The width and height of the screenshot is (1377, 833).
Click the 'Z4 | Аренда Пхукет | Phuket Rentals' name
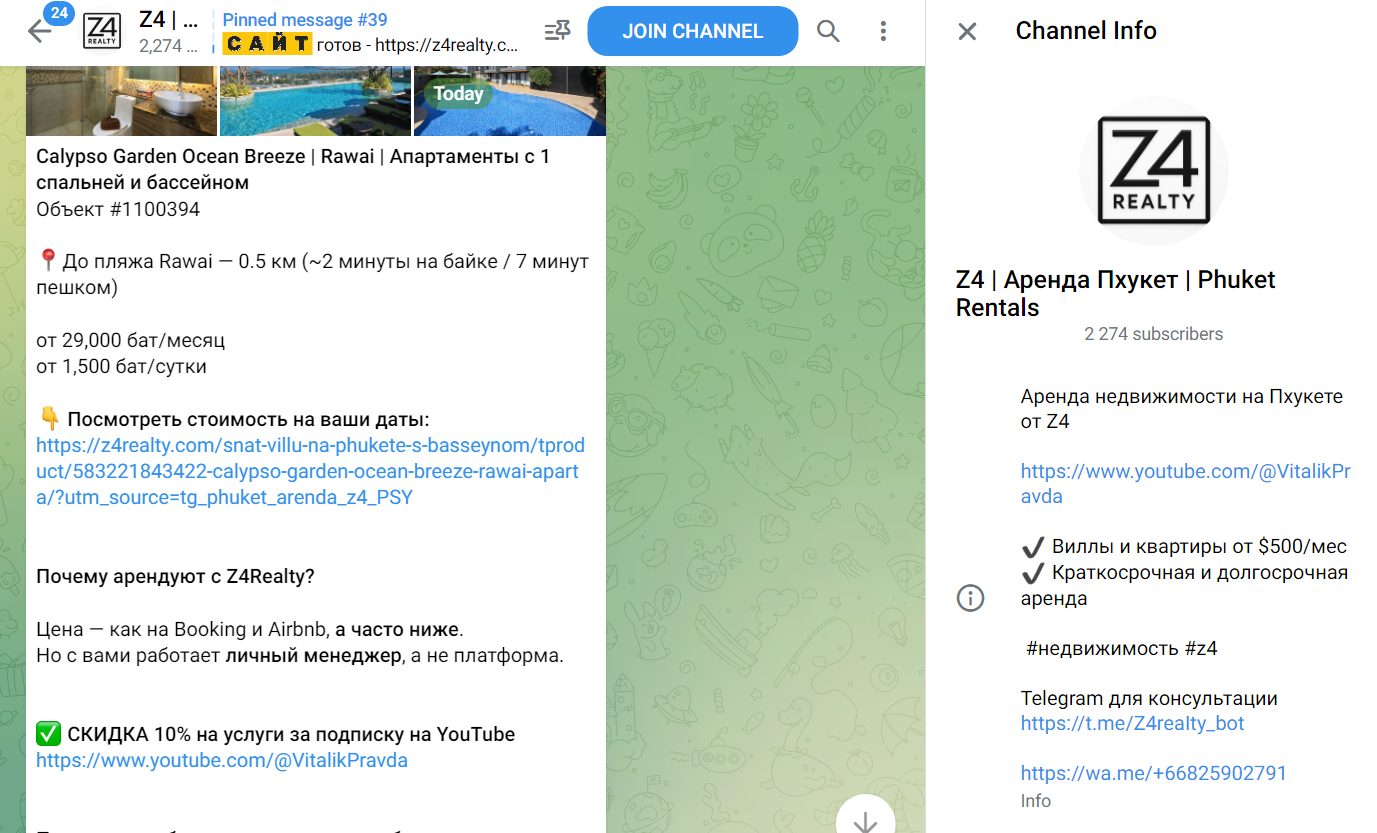tap(1116, 293)
